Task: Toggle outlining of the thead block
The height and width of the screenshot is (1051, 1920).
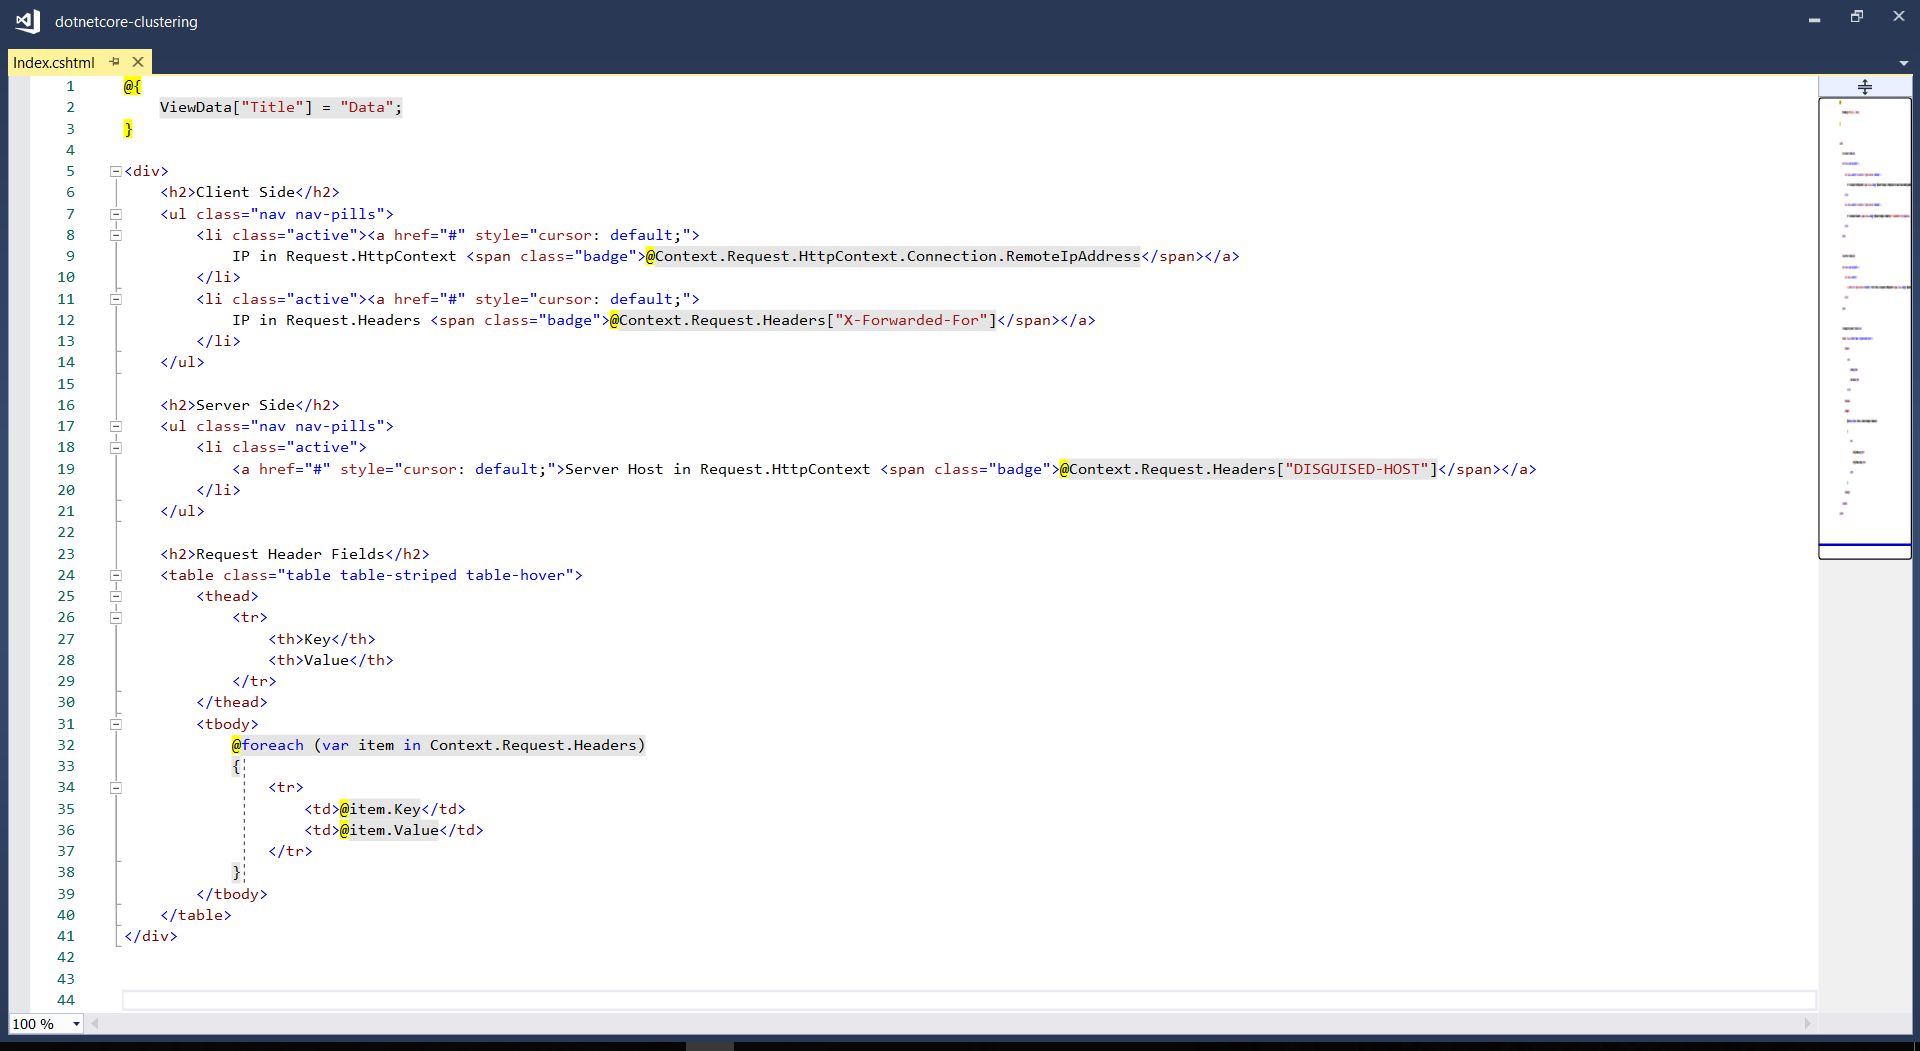Action: pyautogui.click(x=116, y=596)
